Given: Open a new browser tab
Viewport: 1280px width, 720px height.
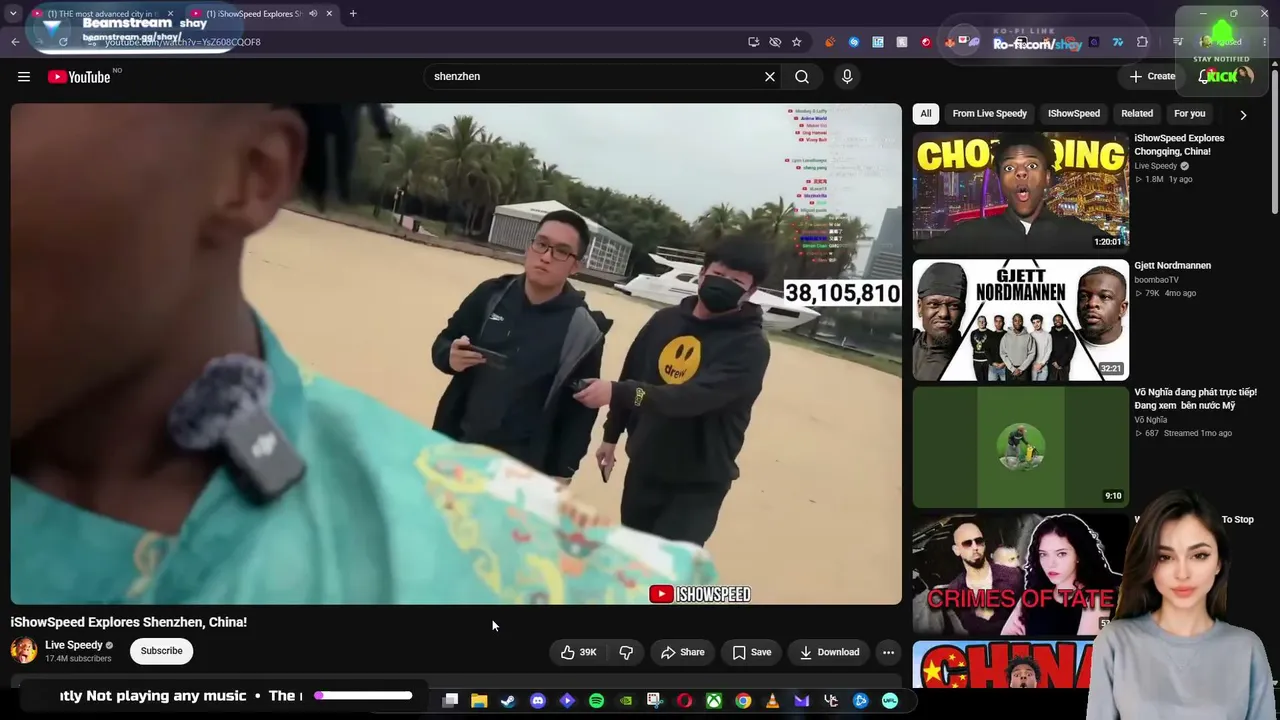Looking at the screenshot, I should pos(353,14).
